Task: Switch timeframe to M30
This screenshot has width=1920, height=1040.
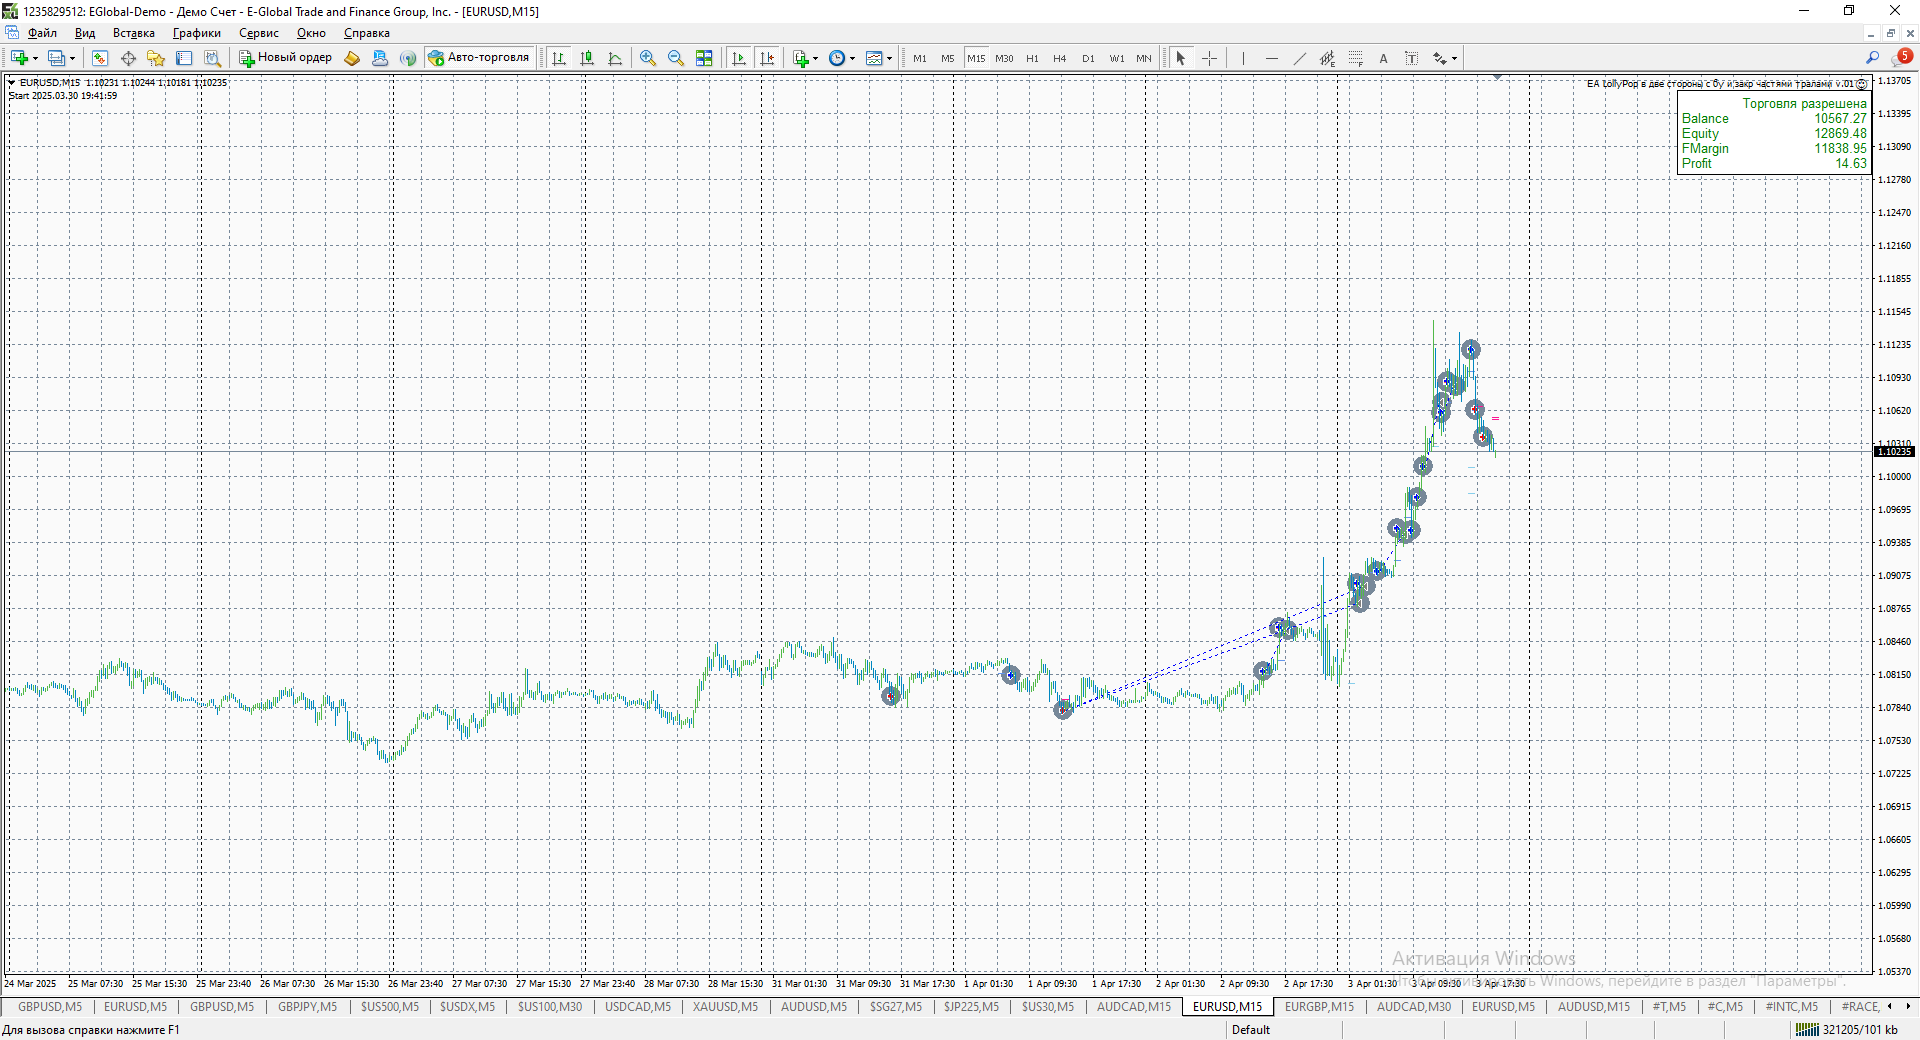Action: click(x=1004, y=58)
